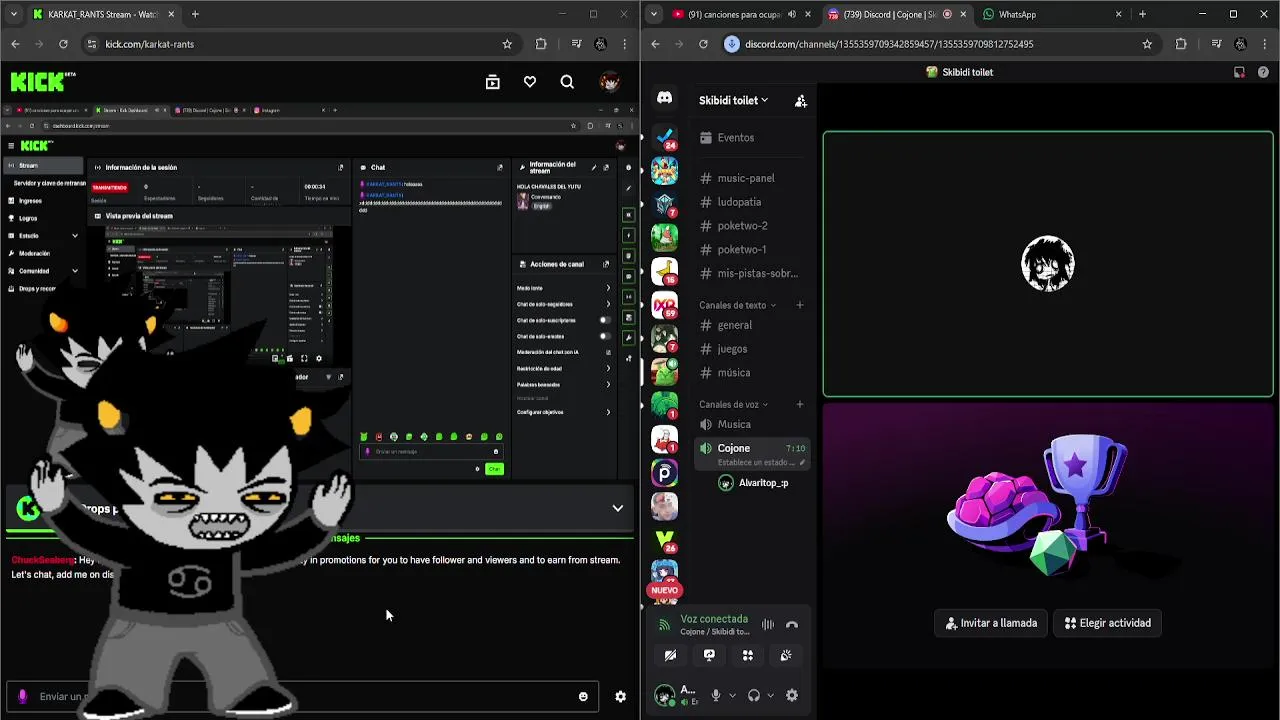
Task: Click the Kick chat message input
Action: [x=300, y=696]
